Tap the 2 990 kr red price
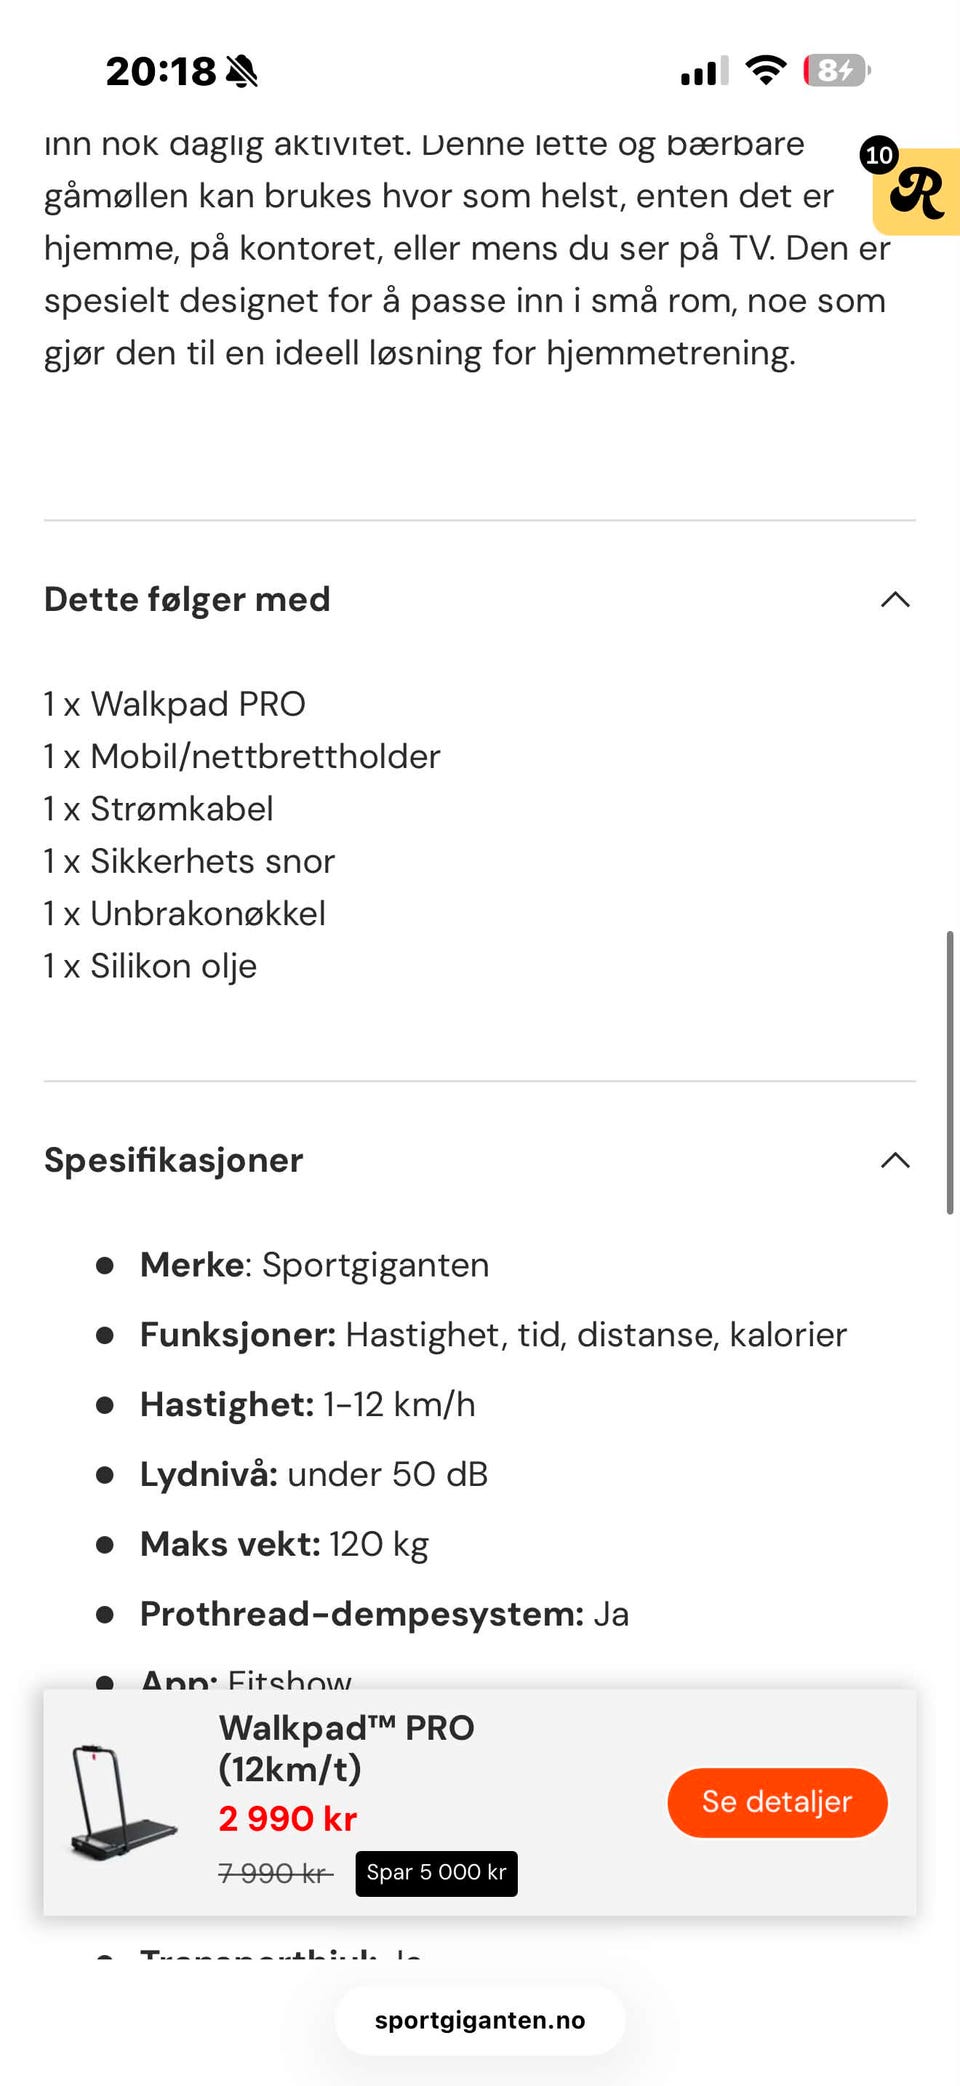 [288, 1818]
